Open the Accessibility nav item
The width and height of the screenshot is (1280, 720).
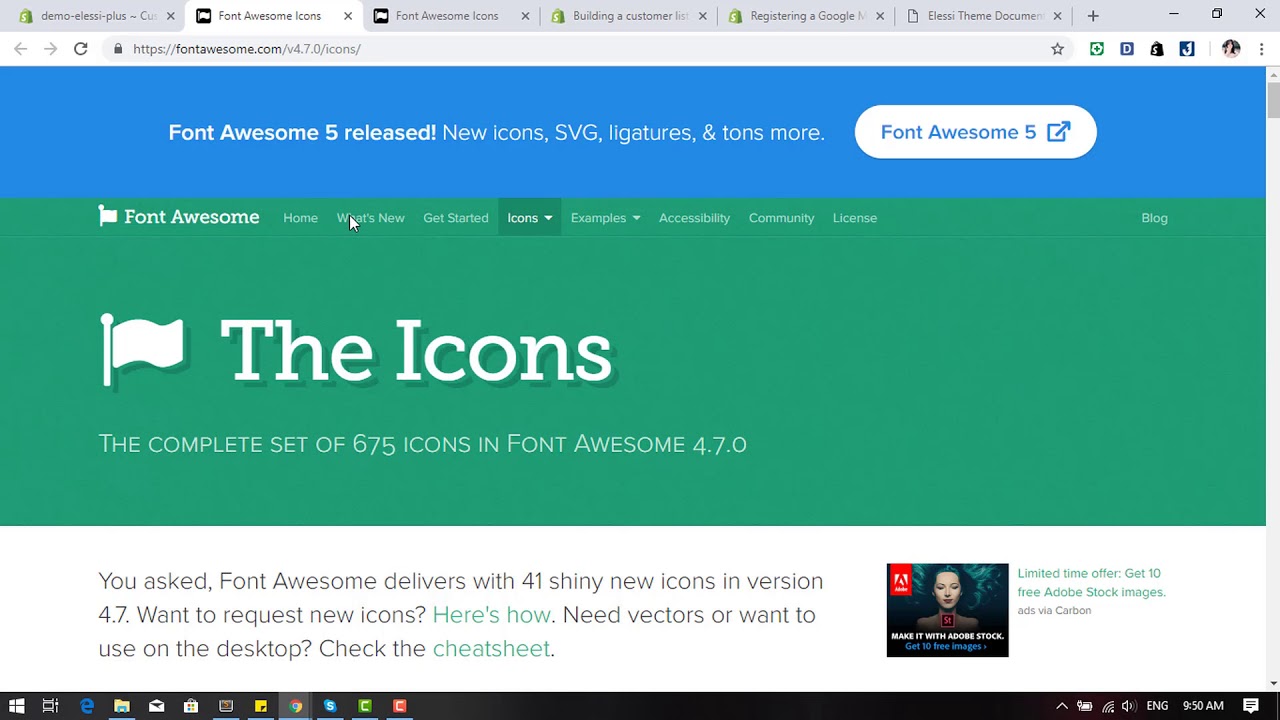pos(694,218)
